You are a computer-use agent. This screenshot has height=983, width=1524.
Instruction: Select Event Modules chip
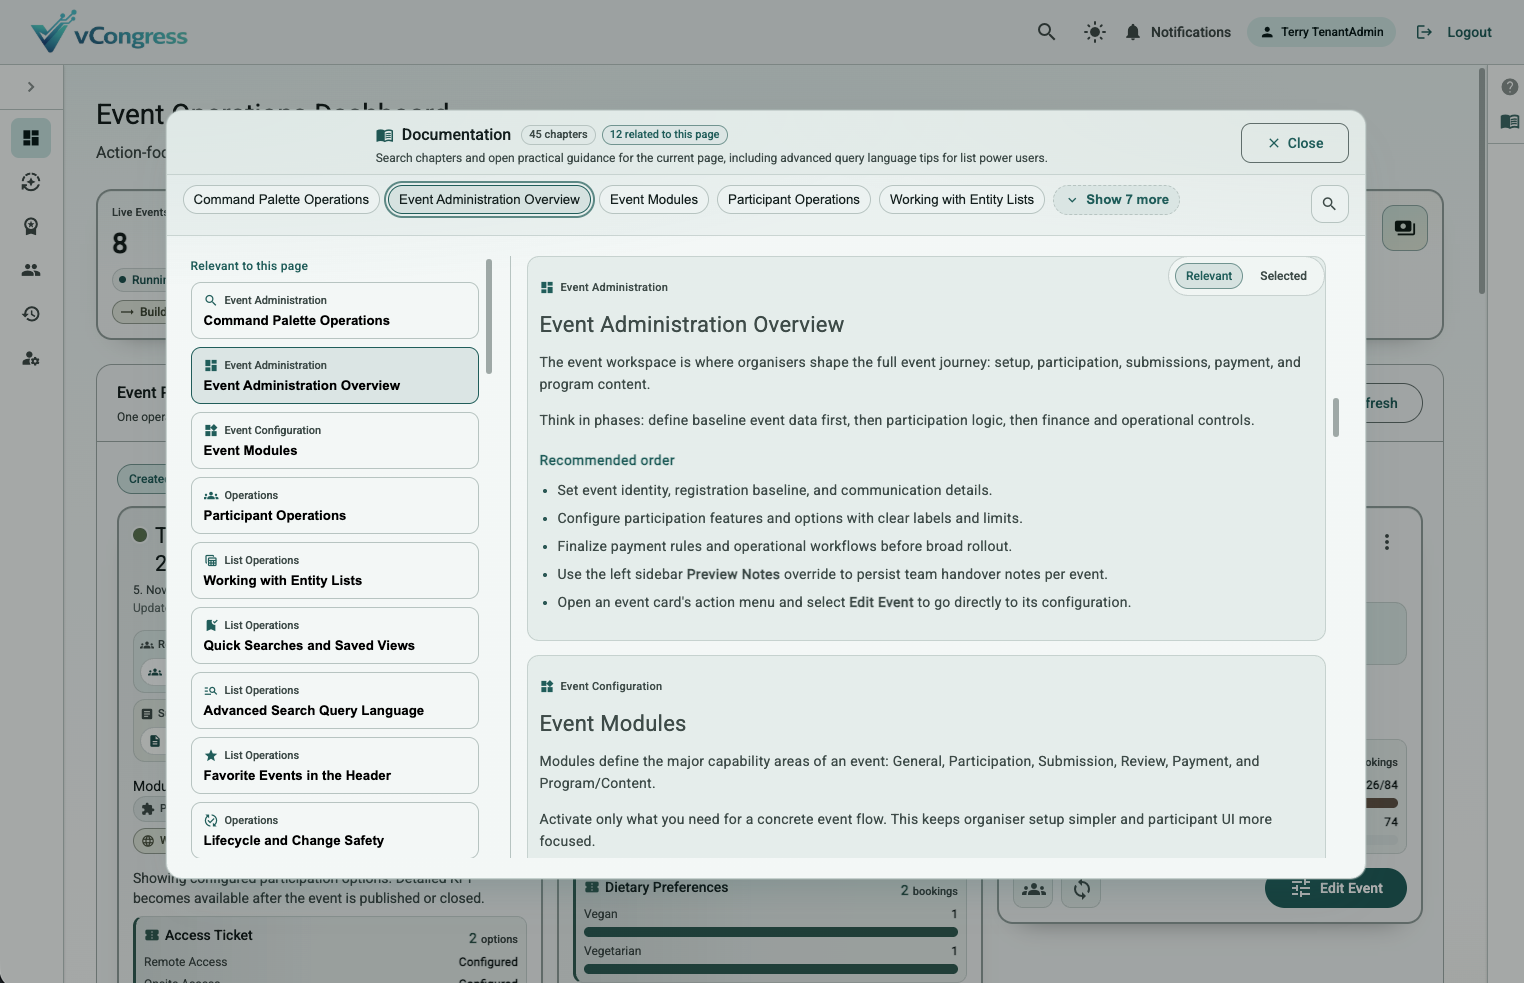pos(654,200)
